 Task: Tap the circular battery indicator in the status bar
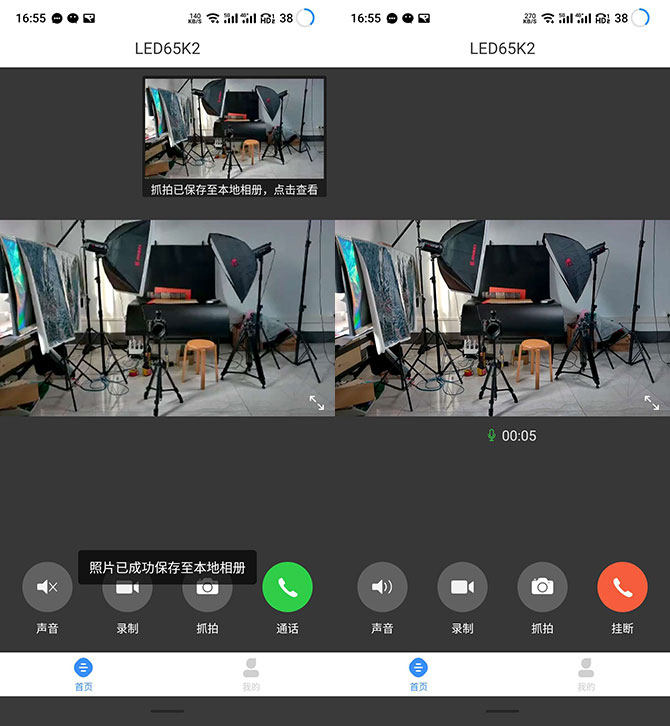(305, 17)
